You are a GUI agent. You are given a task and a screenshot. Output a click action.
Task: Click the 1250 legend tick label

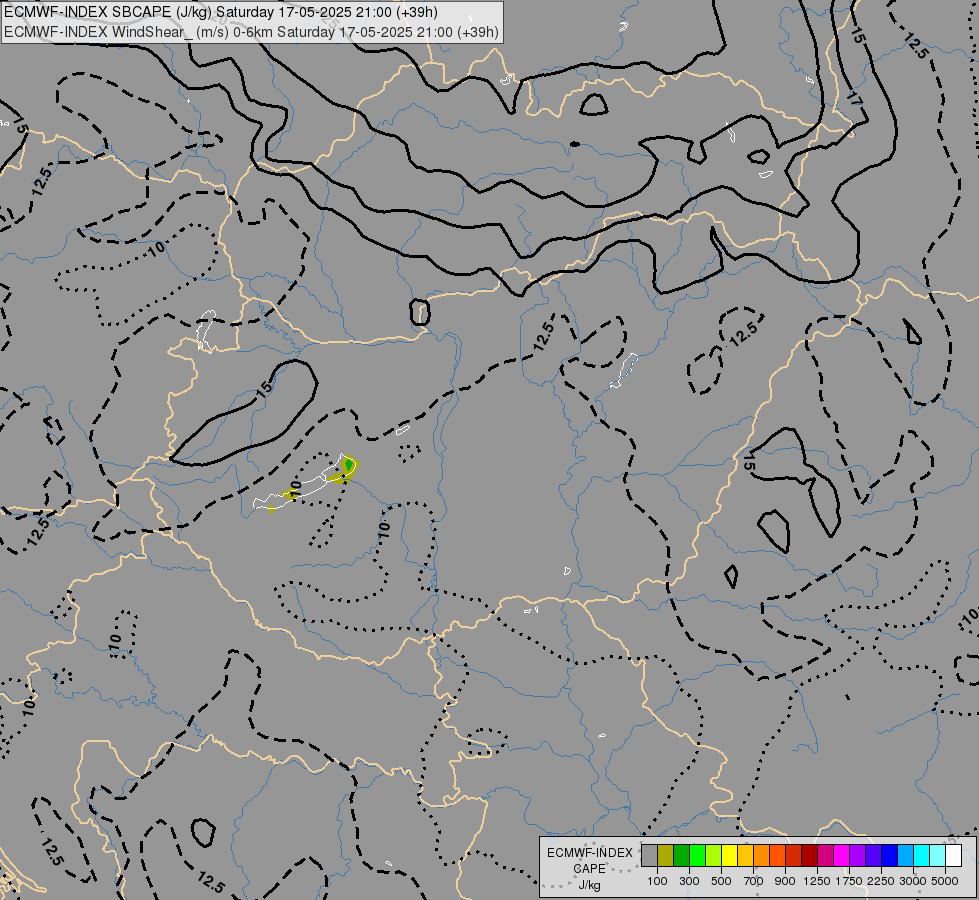coord(817,881)
